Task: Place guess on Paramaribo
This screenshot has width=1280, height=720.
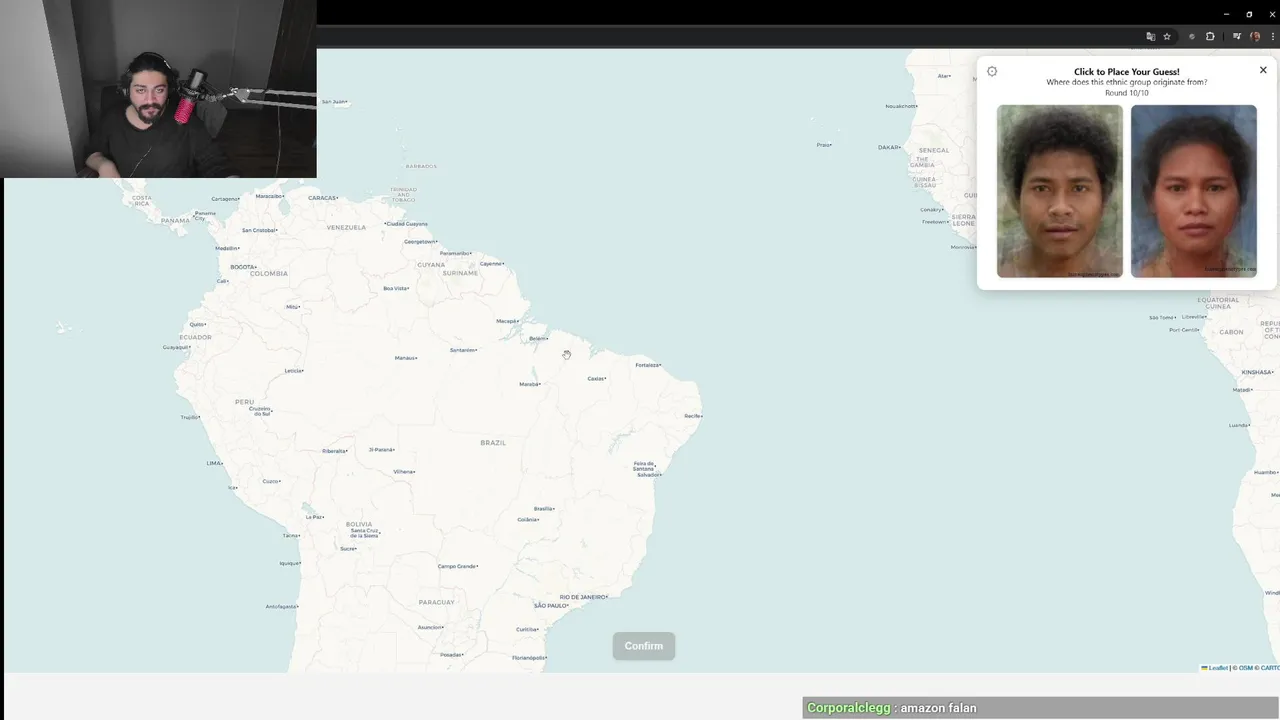Action: pos(455,253)
